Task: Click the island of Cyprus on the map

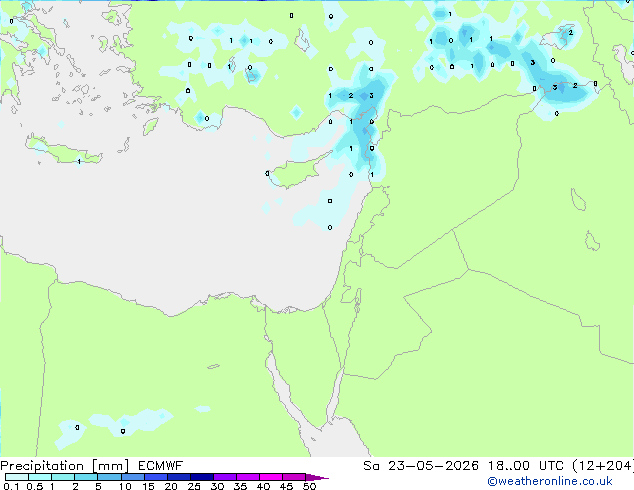Action: [x=297, y=171]
